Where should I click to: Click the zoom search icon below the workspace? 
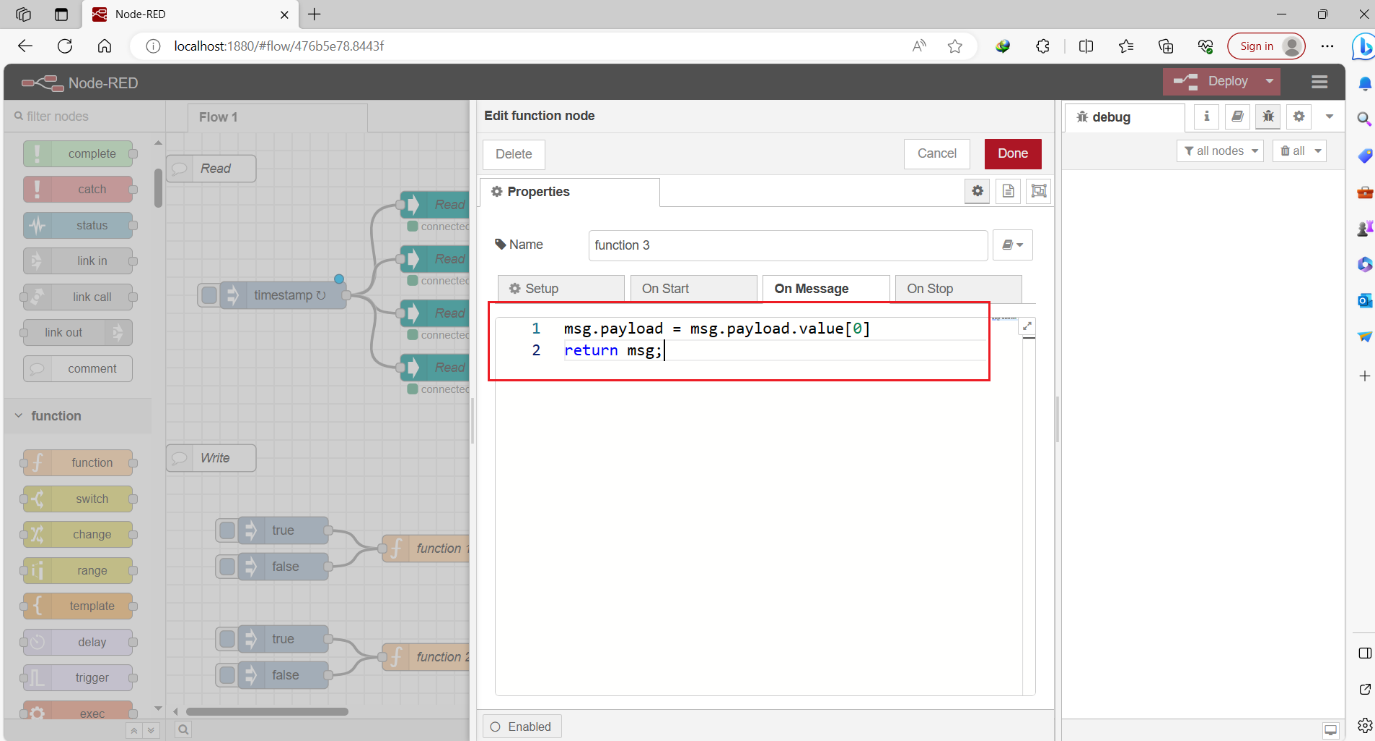point(183,730)
